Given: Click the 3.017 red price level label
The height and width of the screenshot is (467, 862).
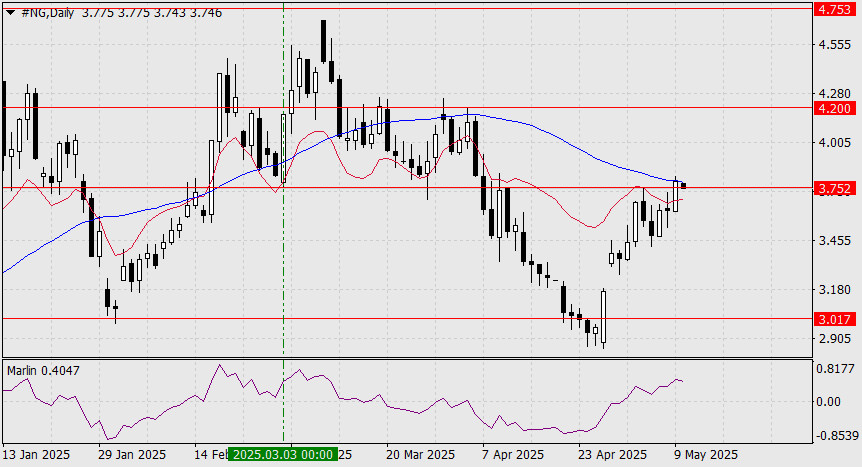Looking at the screenshot, I should [835, 319].
